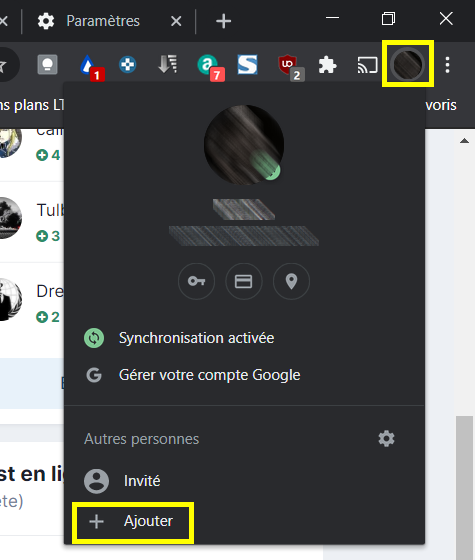Click the blue S extension icon
Viewport: 475px width, 560px height.
pos(248,65)
